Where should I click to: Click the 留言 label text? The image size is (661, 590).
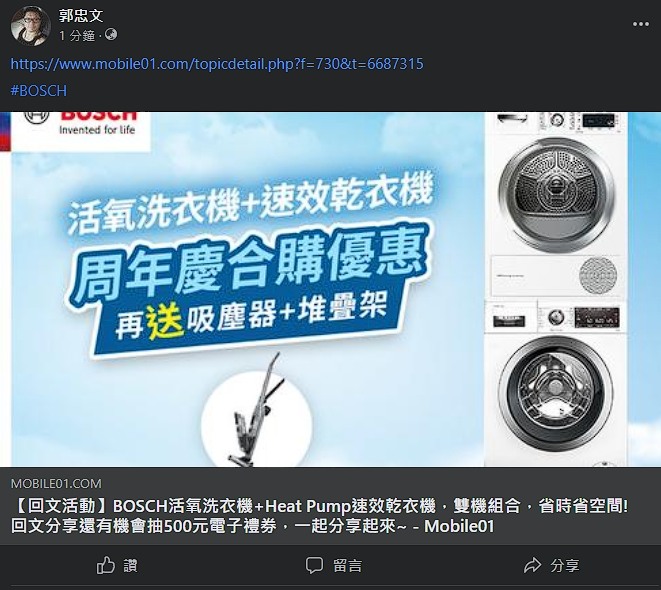point(347,566)
